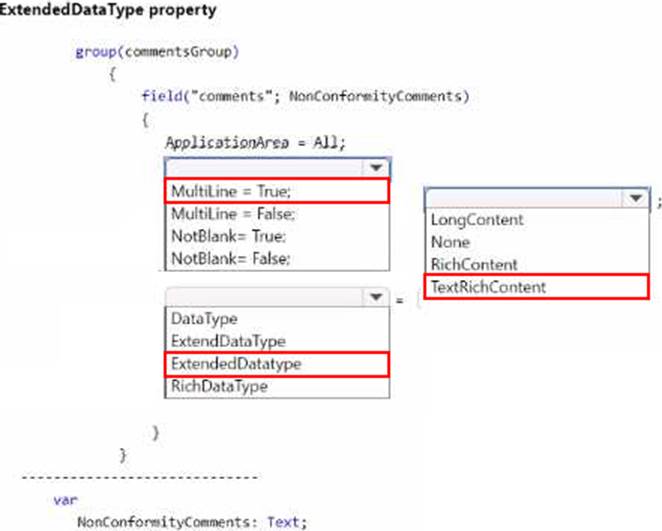Click the 'ApplicationArea = All;' code line
The image size is (662, 531).
255,142
